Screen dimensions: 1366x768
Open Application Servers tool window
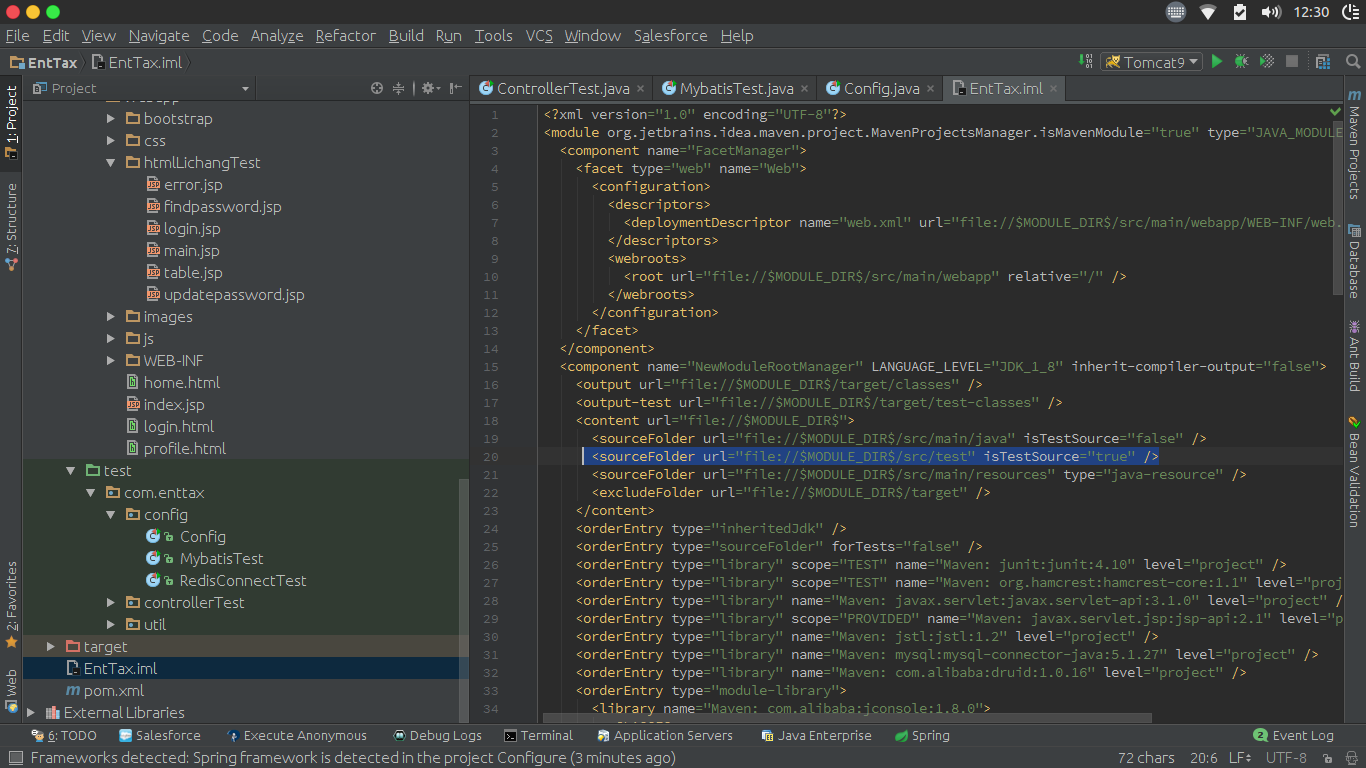coord(665,735)
